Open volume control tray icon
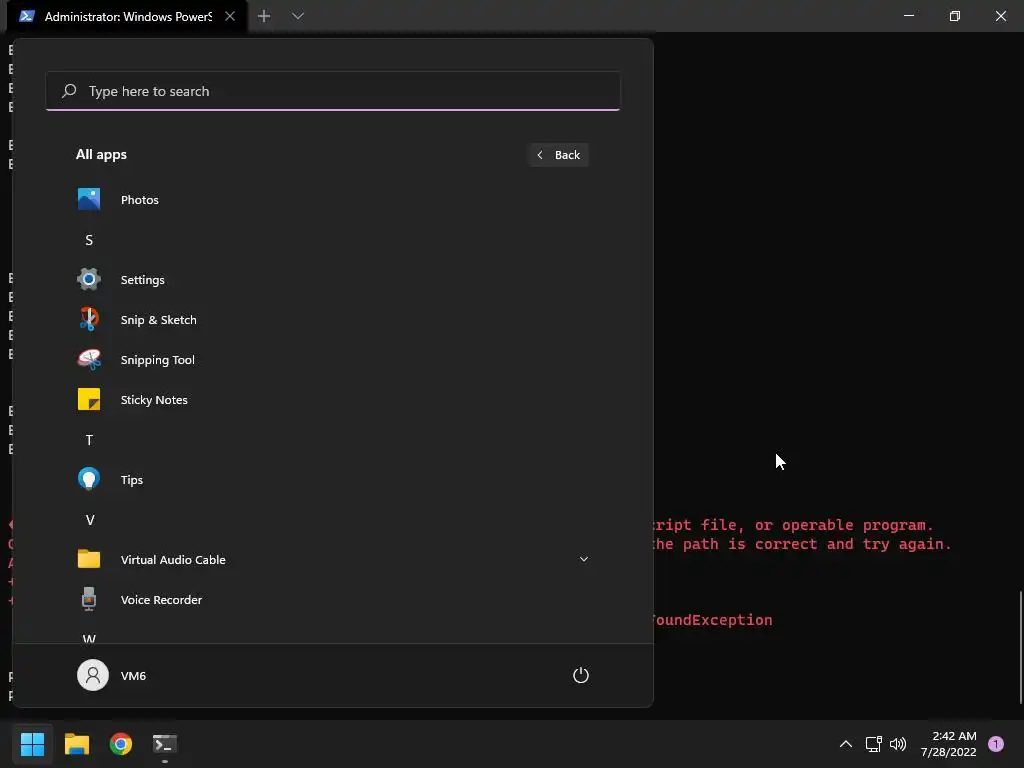Viewport: 1024px width, 768px height. tap(898, 744)
